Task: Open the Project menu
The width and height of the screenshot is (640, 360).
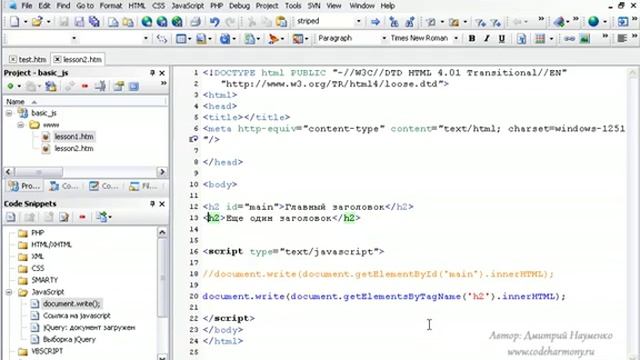Action: click(x=267, y=6)
